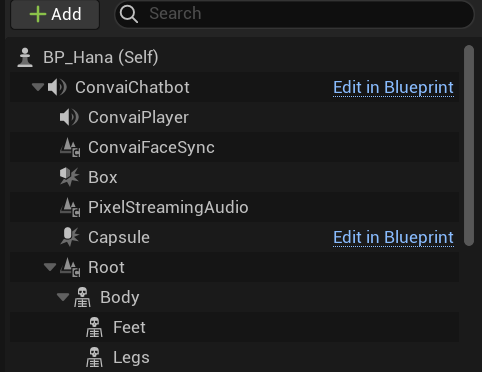Collapse the Body component arrow

(63, 297)
